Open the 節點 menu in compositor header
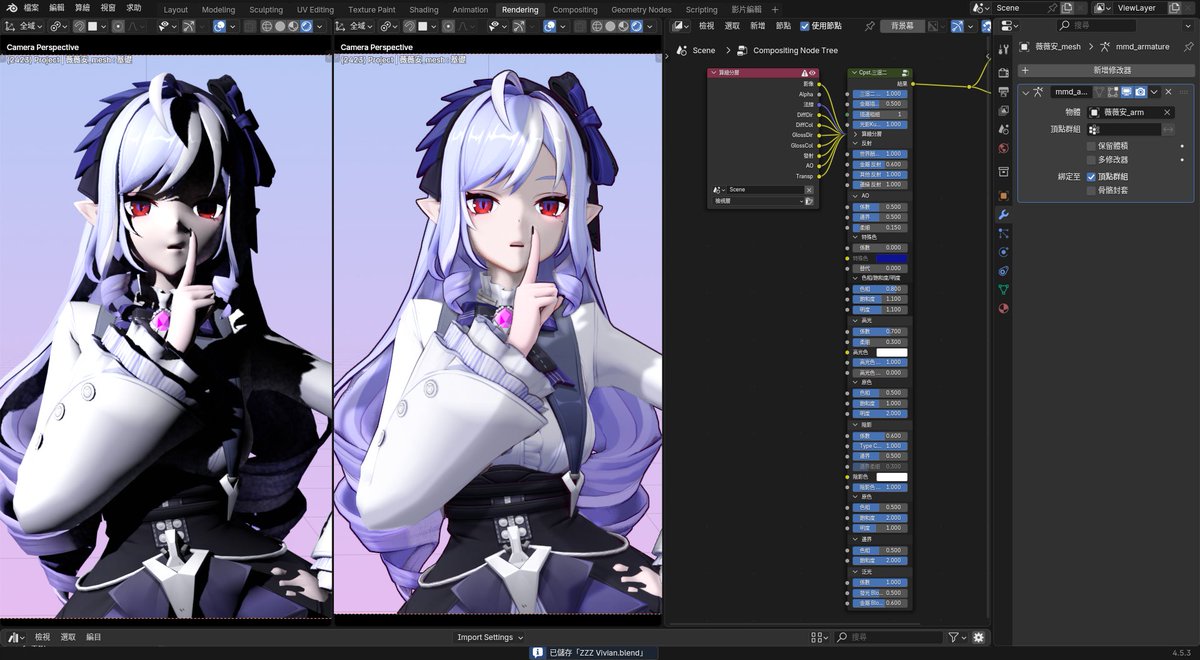 coord(783,26)
